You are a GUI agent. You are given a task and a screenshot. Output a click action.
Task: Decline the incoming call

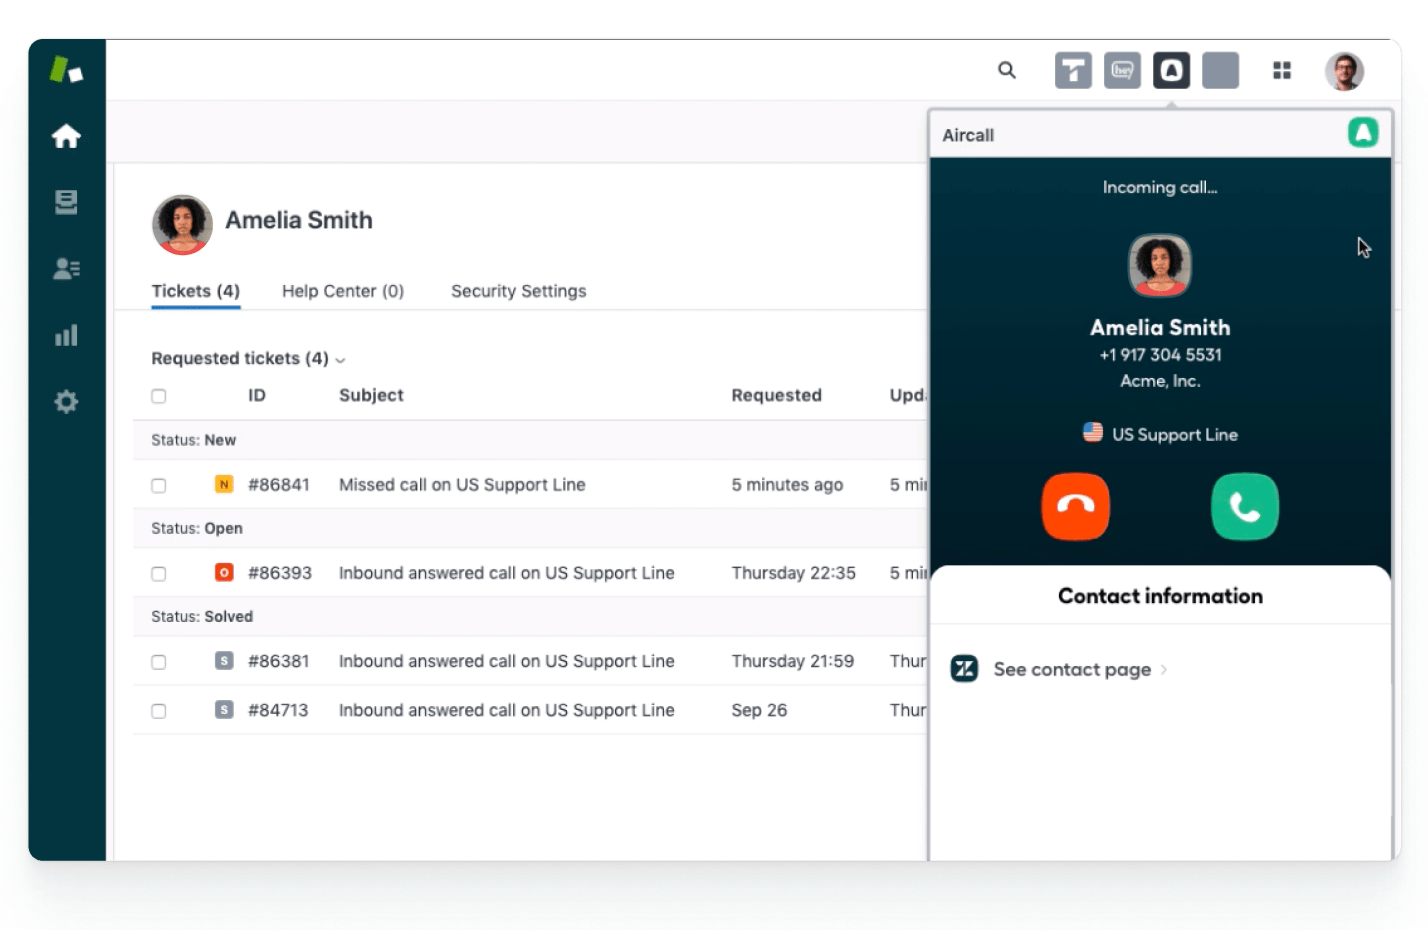(1075, 507)
